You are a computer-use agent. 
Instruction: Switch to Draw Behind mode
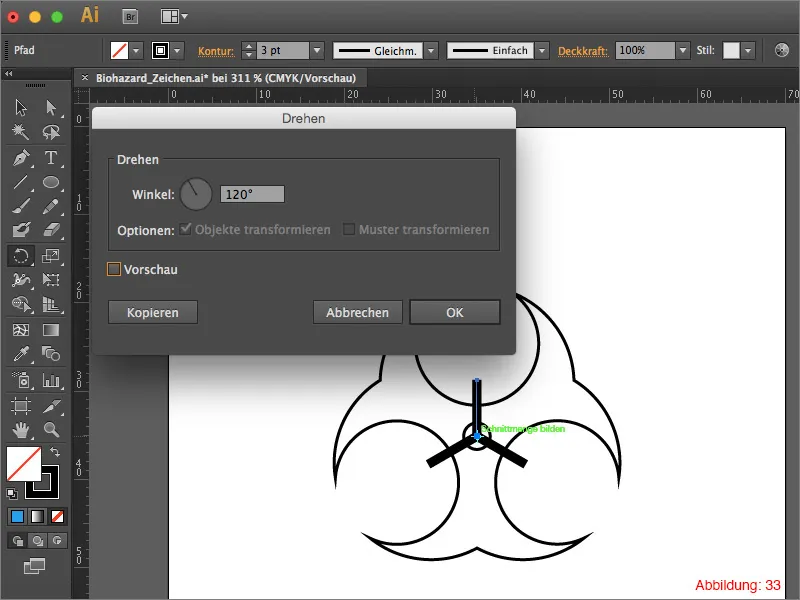click(x=38, y=540)
